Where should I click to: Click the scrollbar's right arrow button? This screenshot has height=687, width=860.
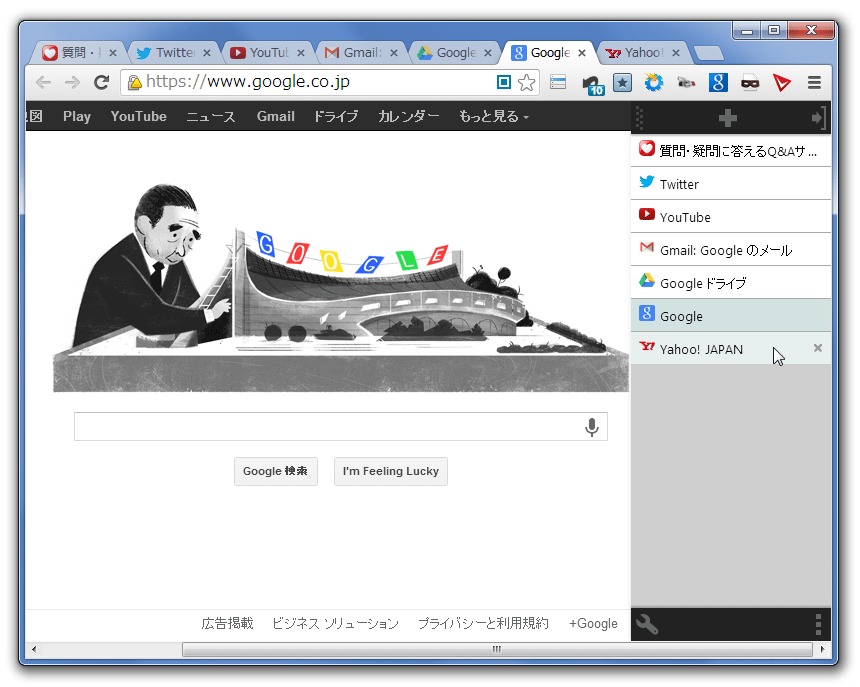point(822,650)
